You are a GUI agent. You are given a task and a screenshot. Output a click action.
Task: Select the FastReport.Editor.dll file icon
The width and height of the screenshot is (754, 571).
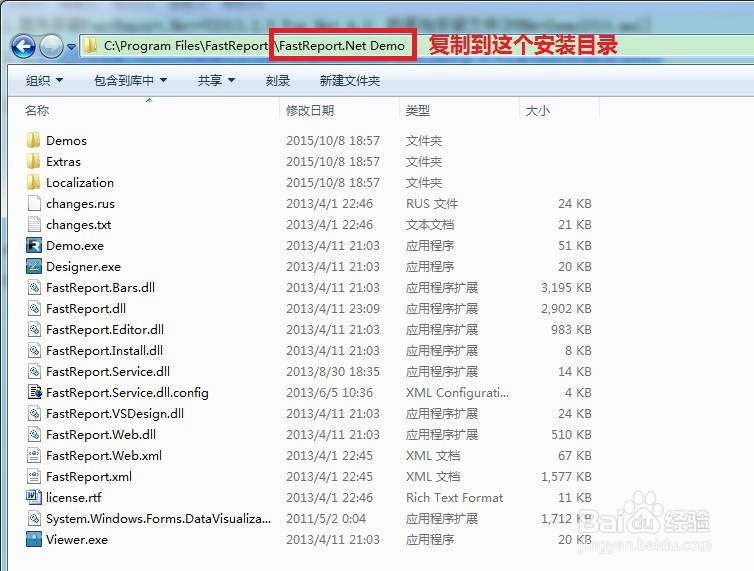[34, 330]
